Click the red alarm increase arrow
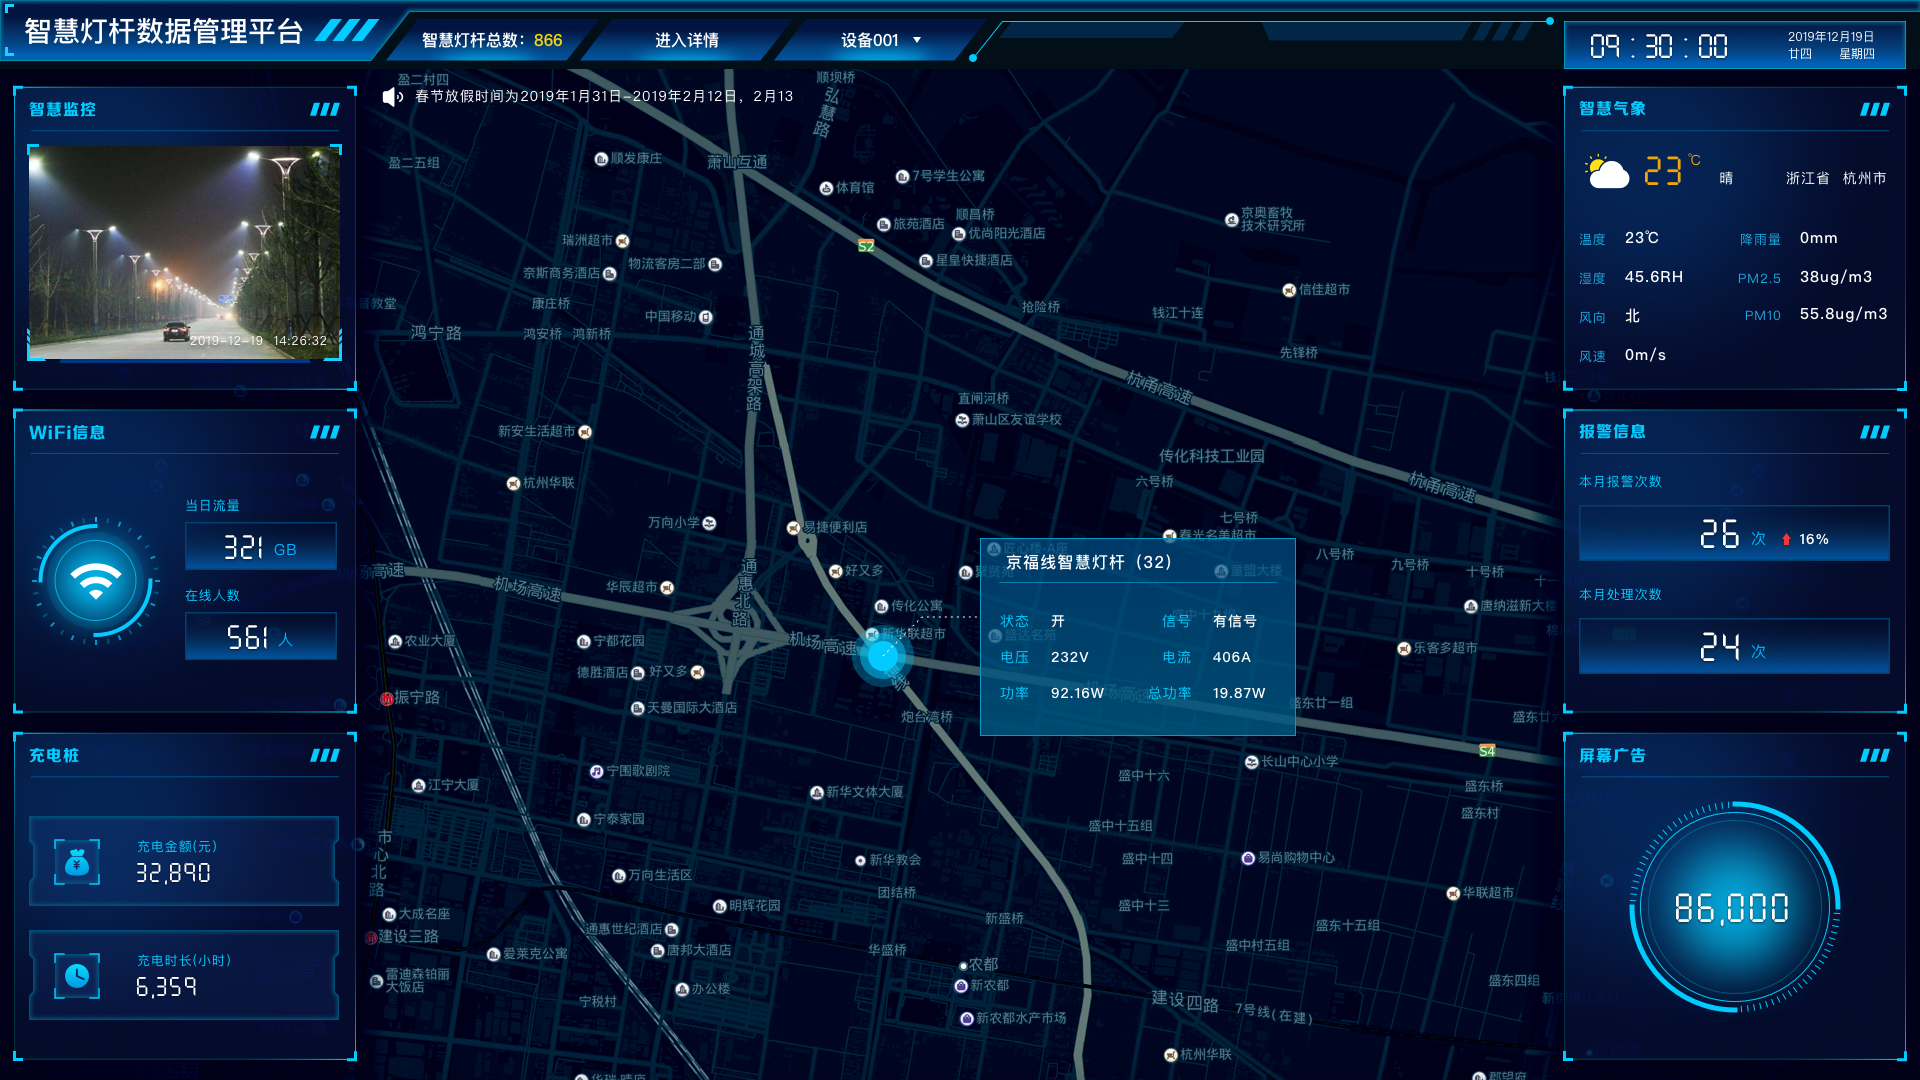Image resolution: width=1920 pixels, height=1080 pixels. 1786,540
